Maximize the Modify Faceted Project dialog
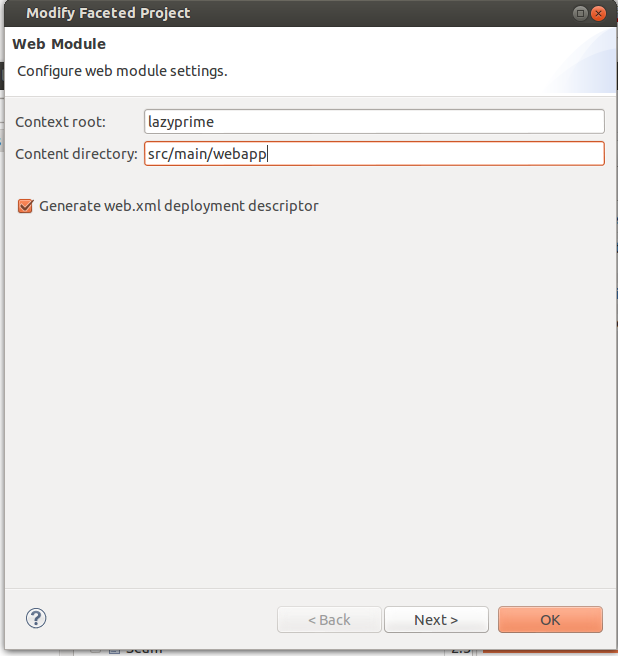This screenshot has width=618, height=656. click(580, 13)
